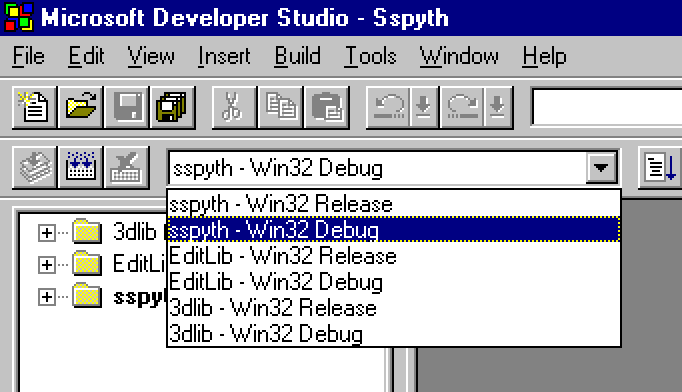Open the Insert menu
Screen dimensions: 682x392
224,57
